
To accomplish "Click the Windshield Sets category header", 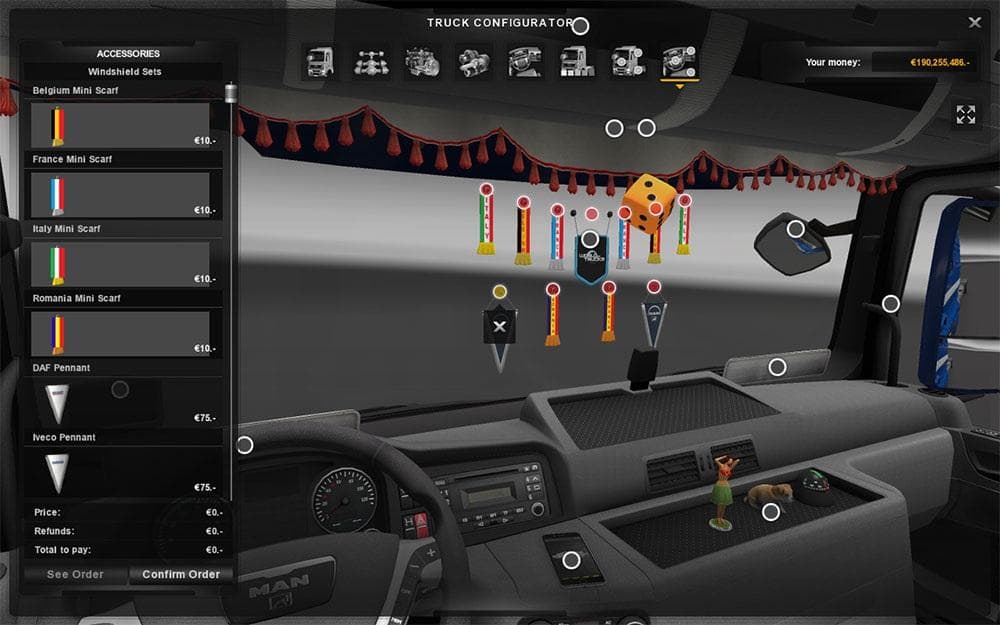I will [x=124, y=71].
